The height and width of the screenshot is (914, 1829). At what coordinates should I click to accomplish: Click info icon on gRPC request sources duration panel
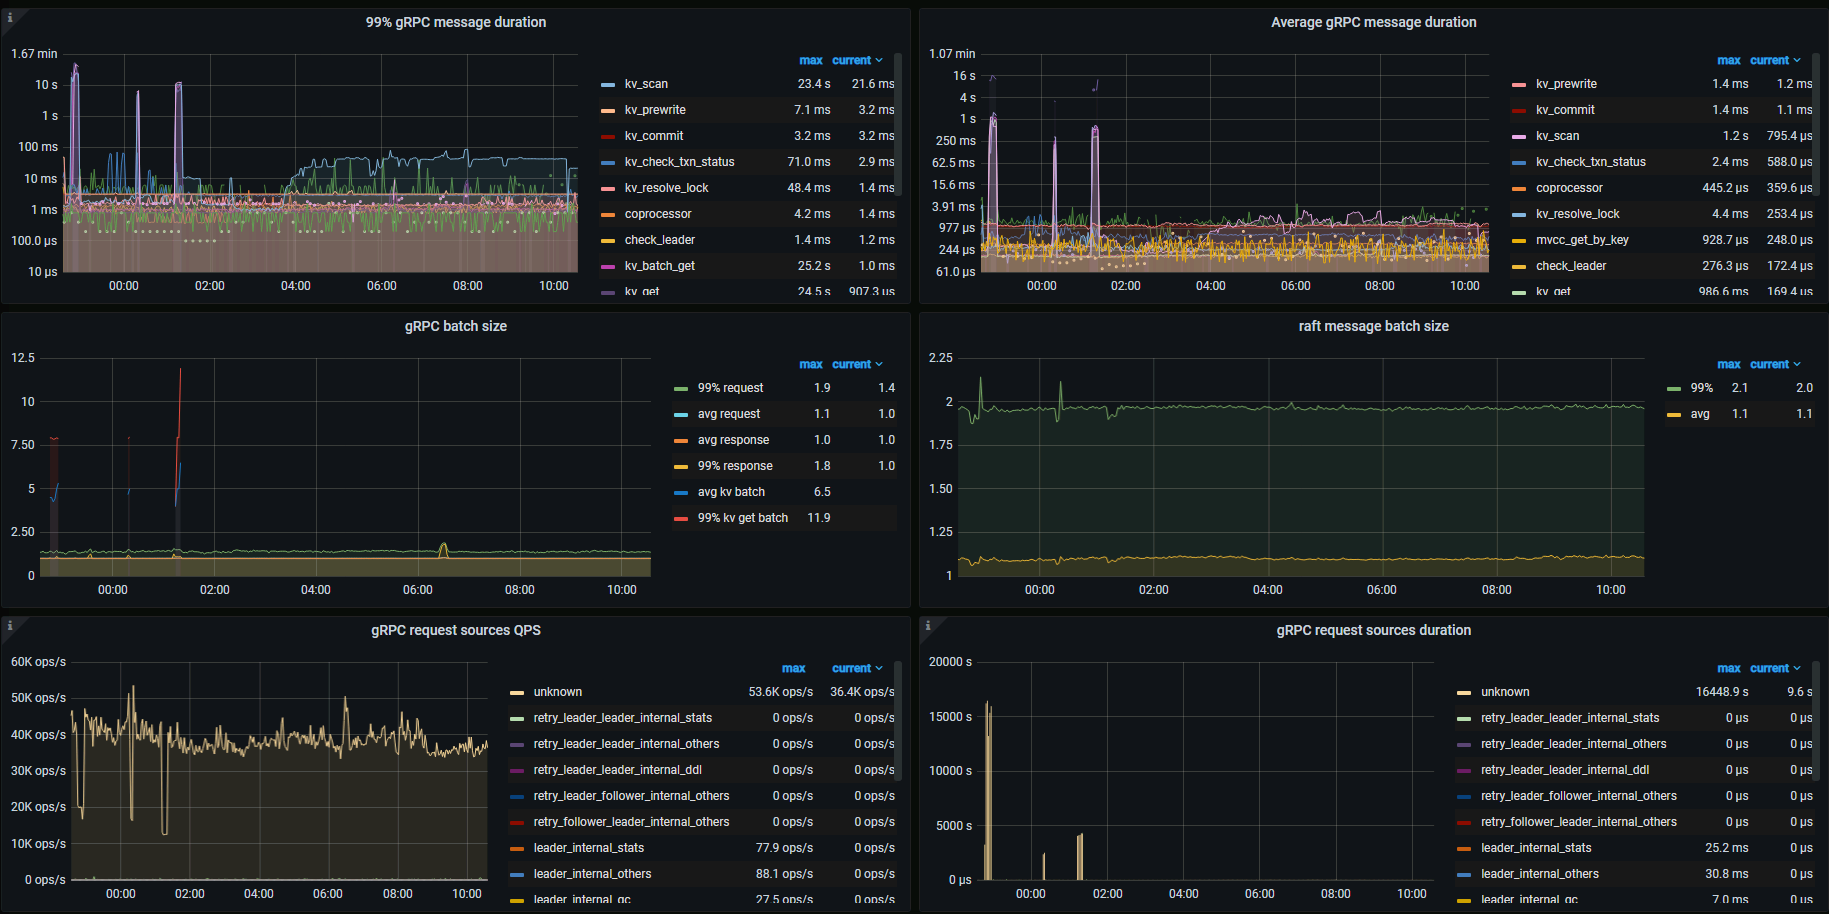click(928, 626)
